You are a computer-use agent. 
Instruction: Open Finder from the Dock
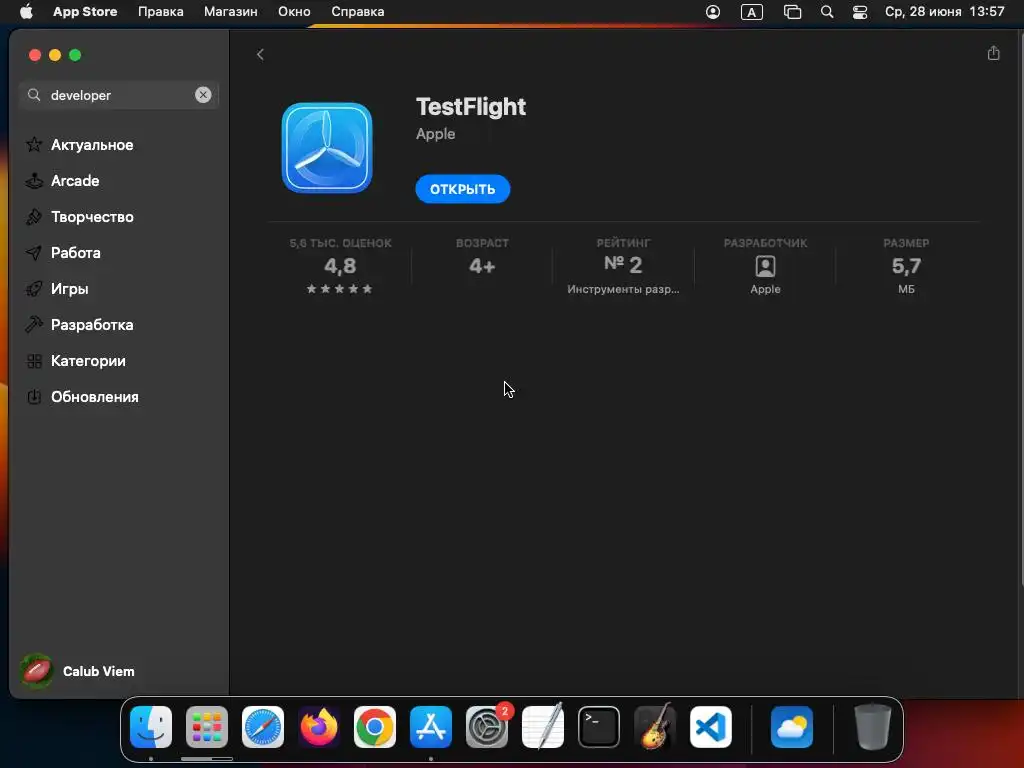tap(151, 727)
